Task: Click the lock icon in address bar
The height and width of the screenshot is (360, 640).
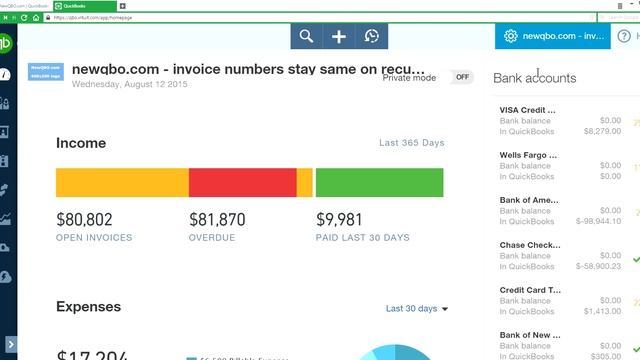Action: click(48, 18)
